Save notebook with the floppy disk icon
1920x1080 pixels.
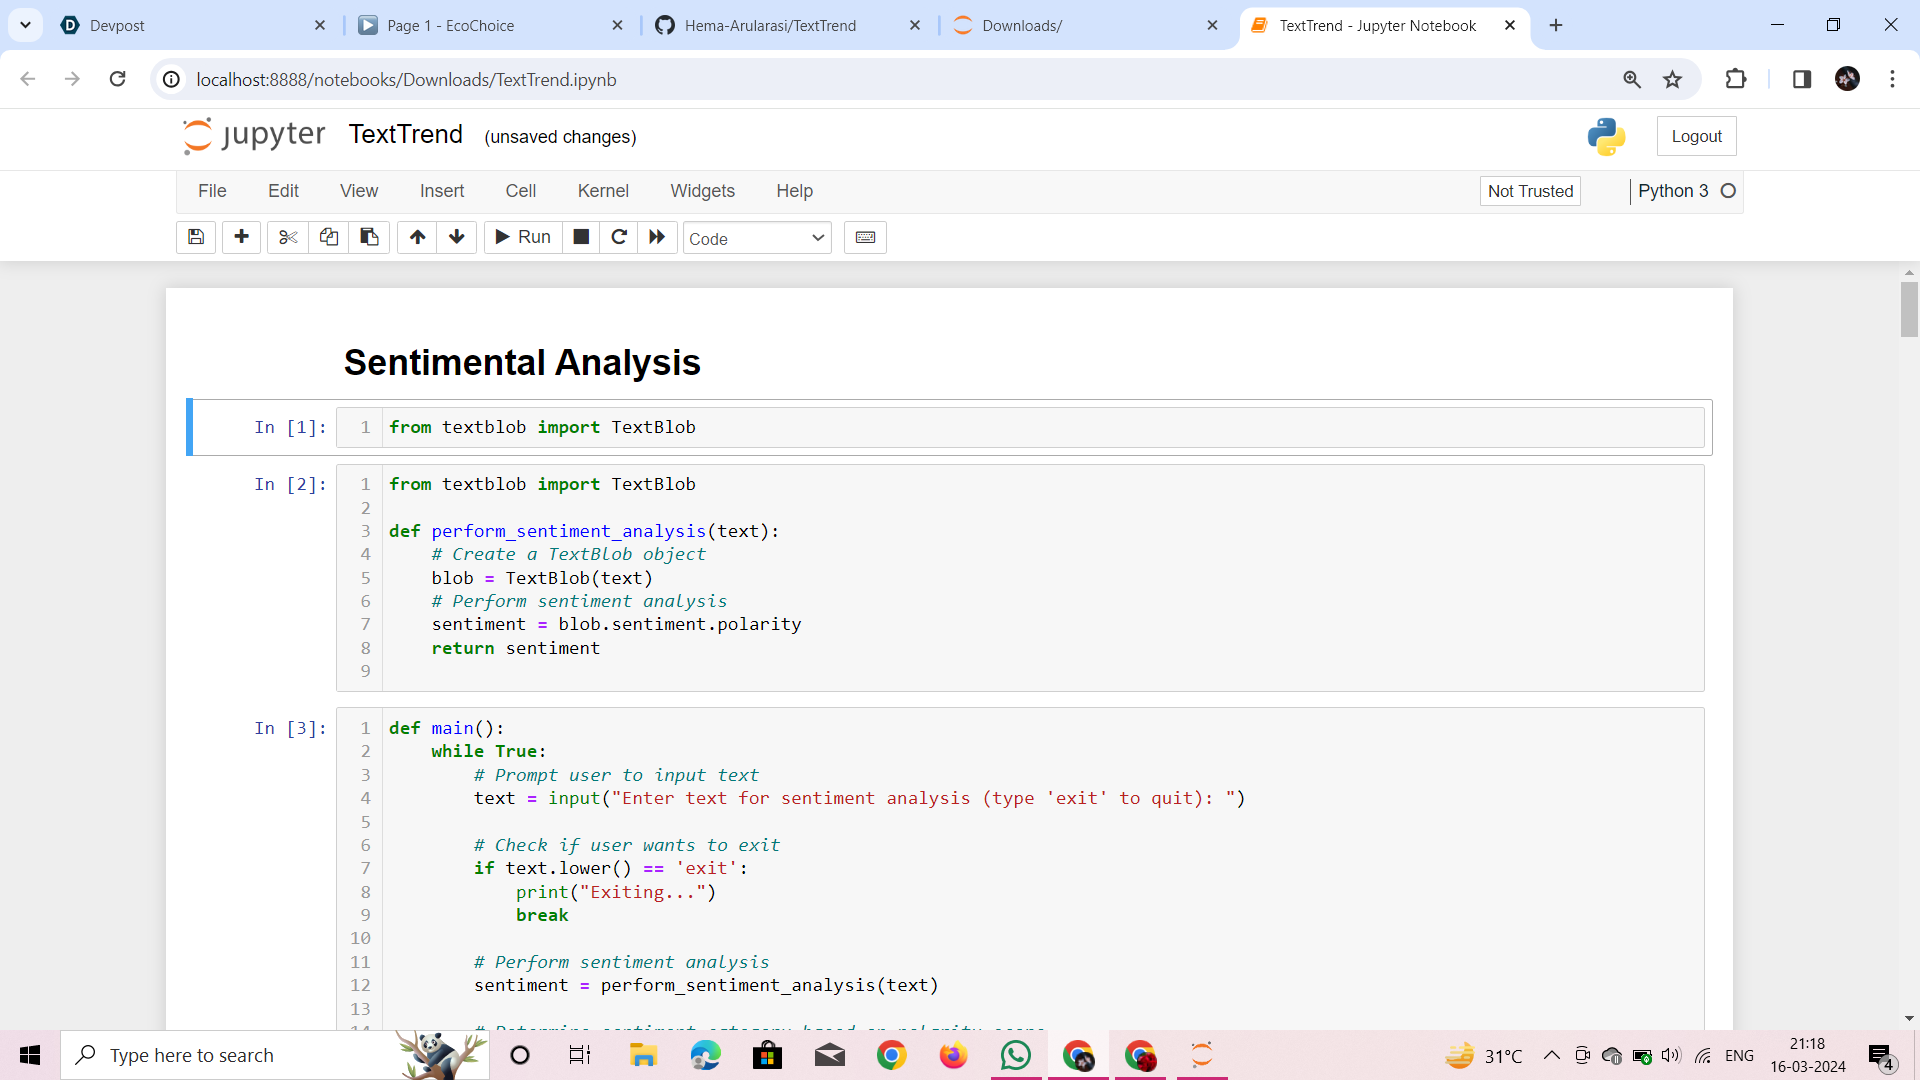196,237
